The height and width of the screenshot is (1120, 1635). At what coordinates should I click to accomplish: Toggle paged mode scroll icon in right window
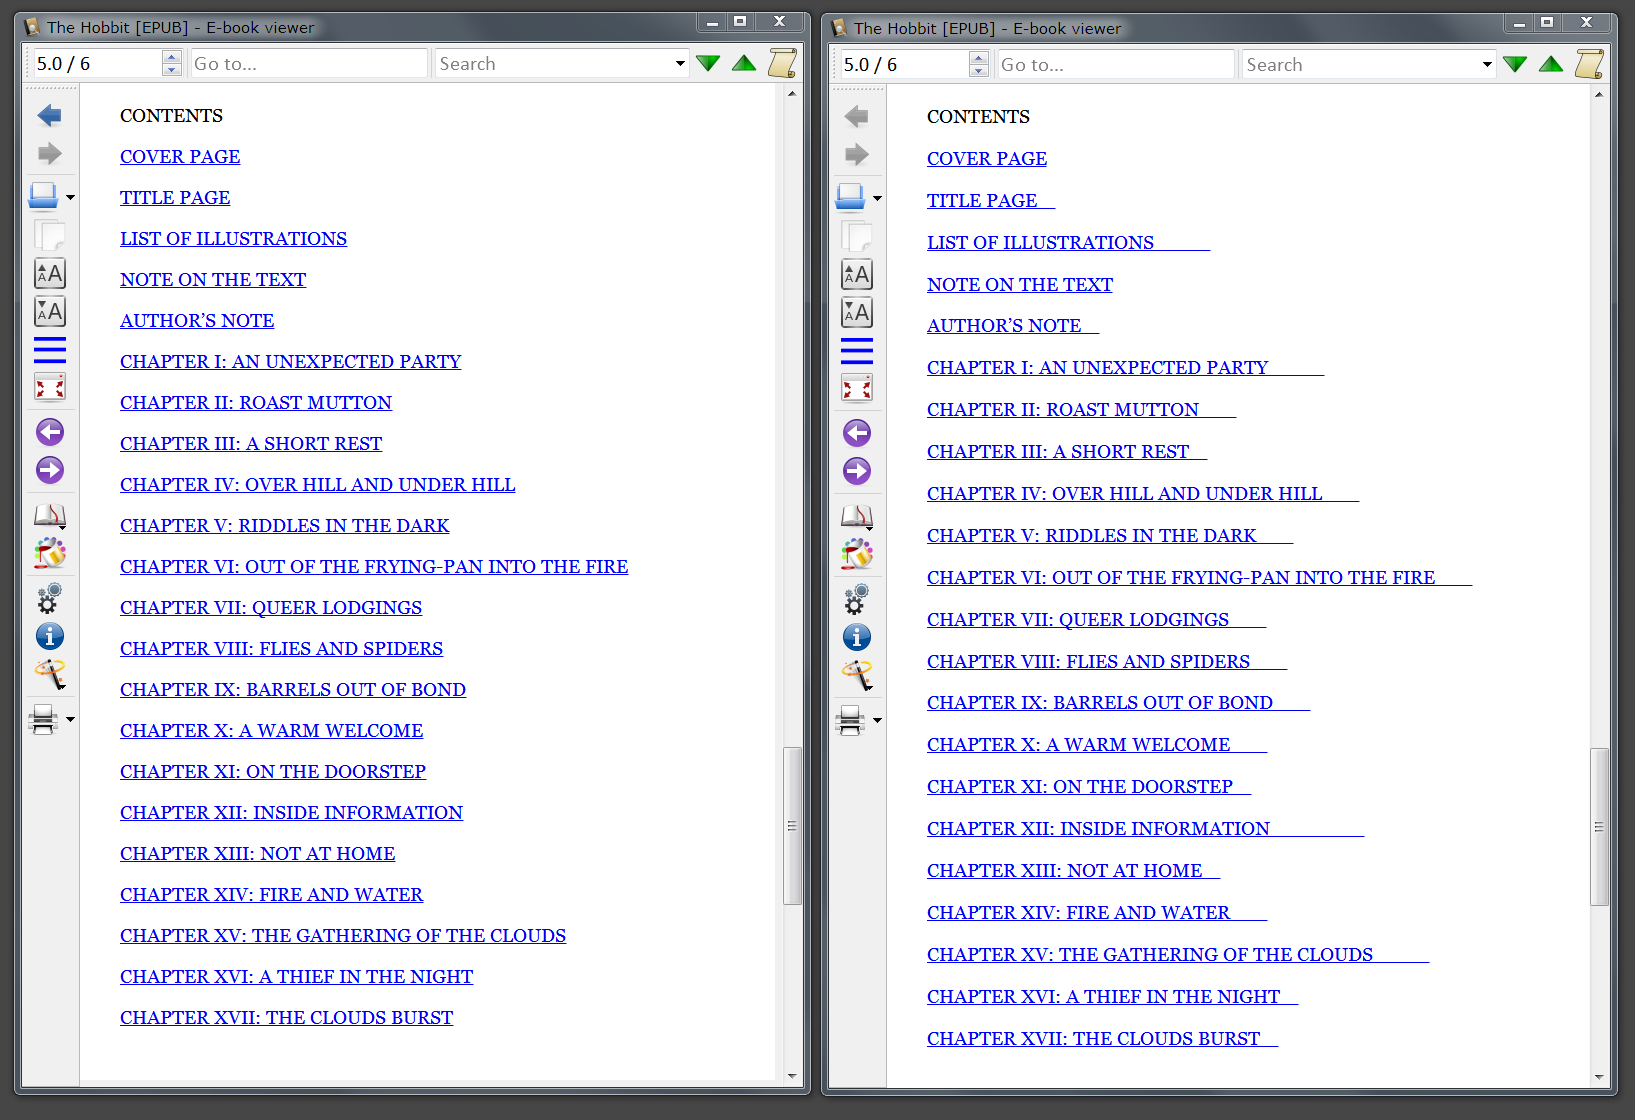tap(1589, 64)
